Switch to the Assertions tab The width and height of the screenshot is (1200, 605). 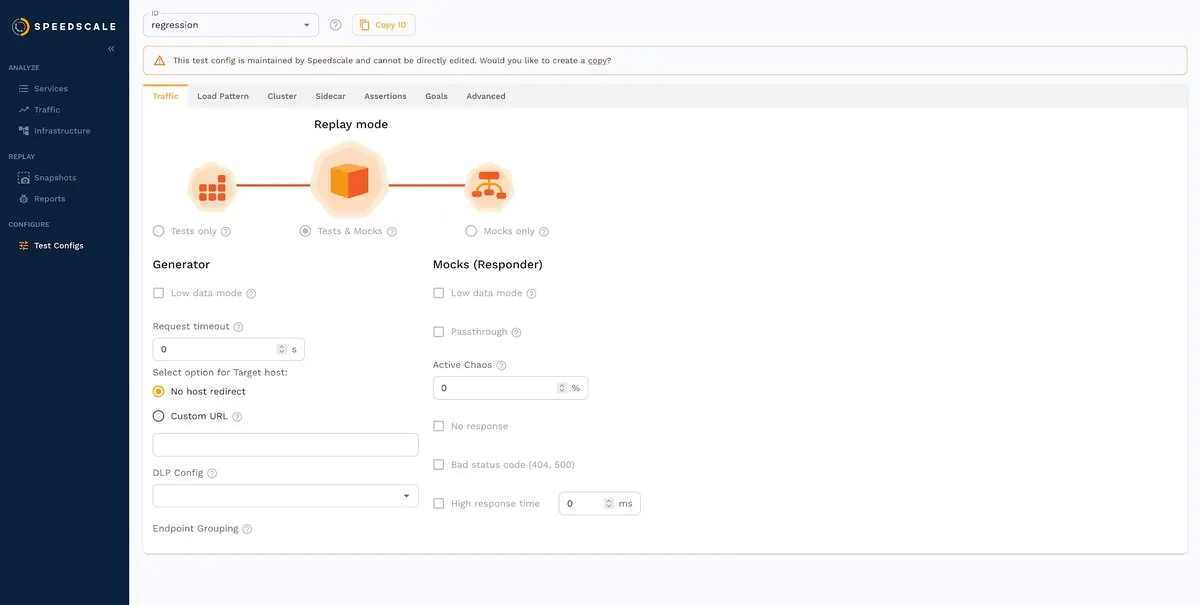[385, 95]
